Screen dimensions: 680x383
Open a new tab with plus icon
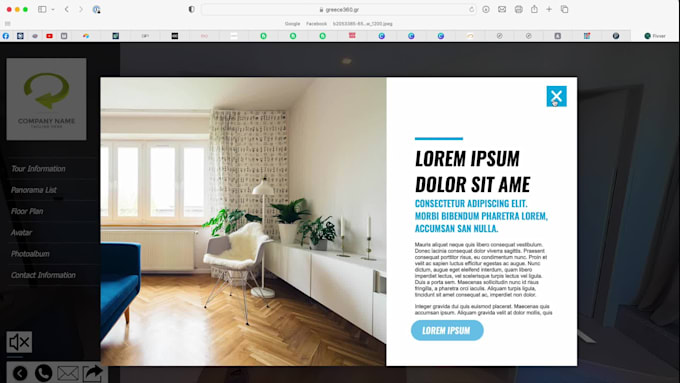(549, 9)
